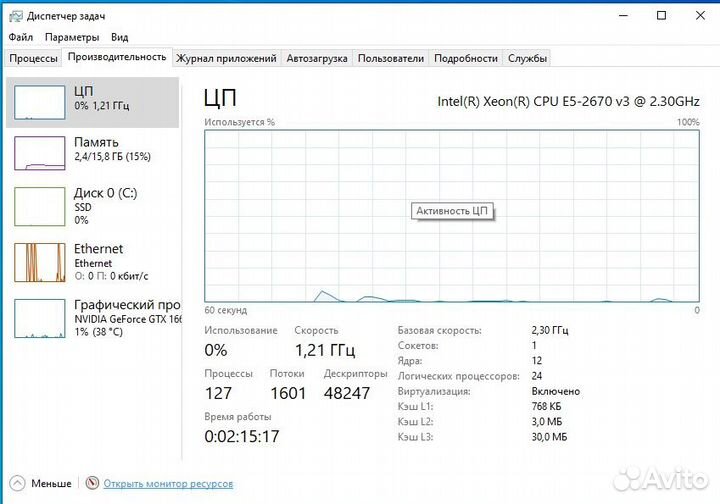
Task: Open the Параметры menu
Action: pyautogui.click(x=72, y=37)
